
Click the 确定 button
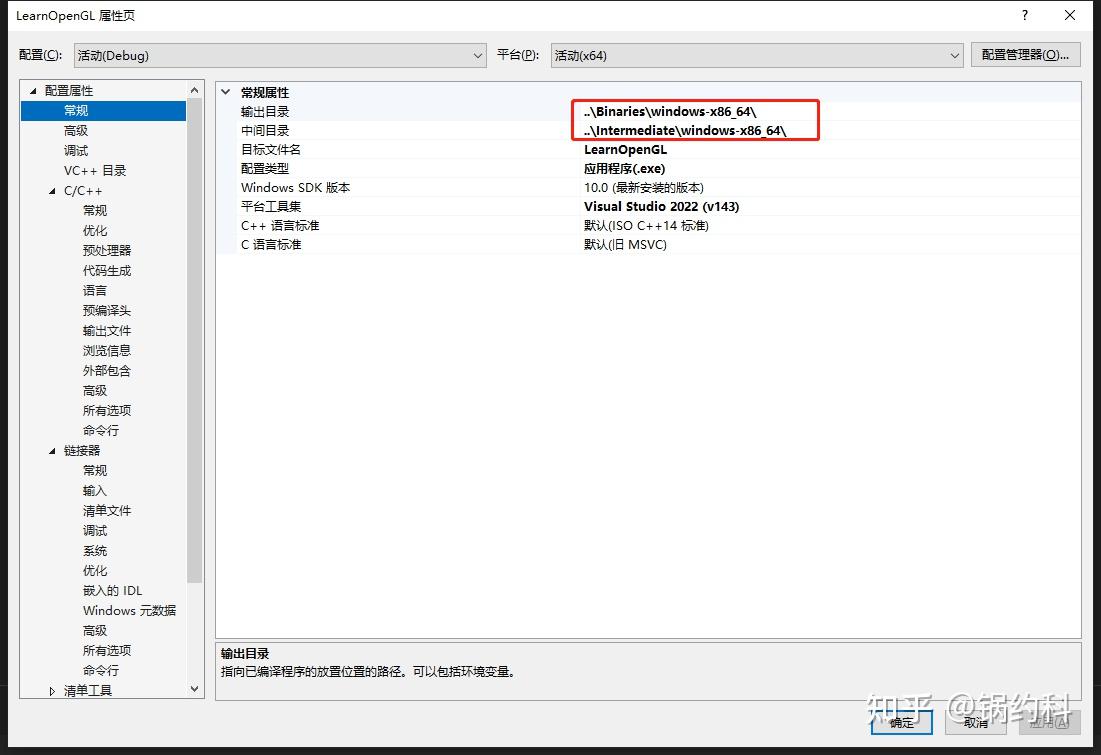[902, 722]
